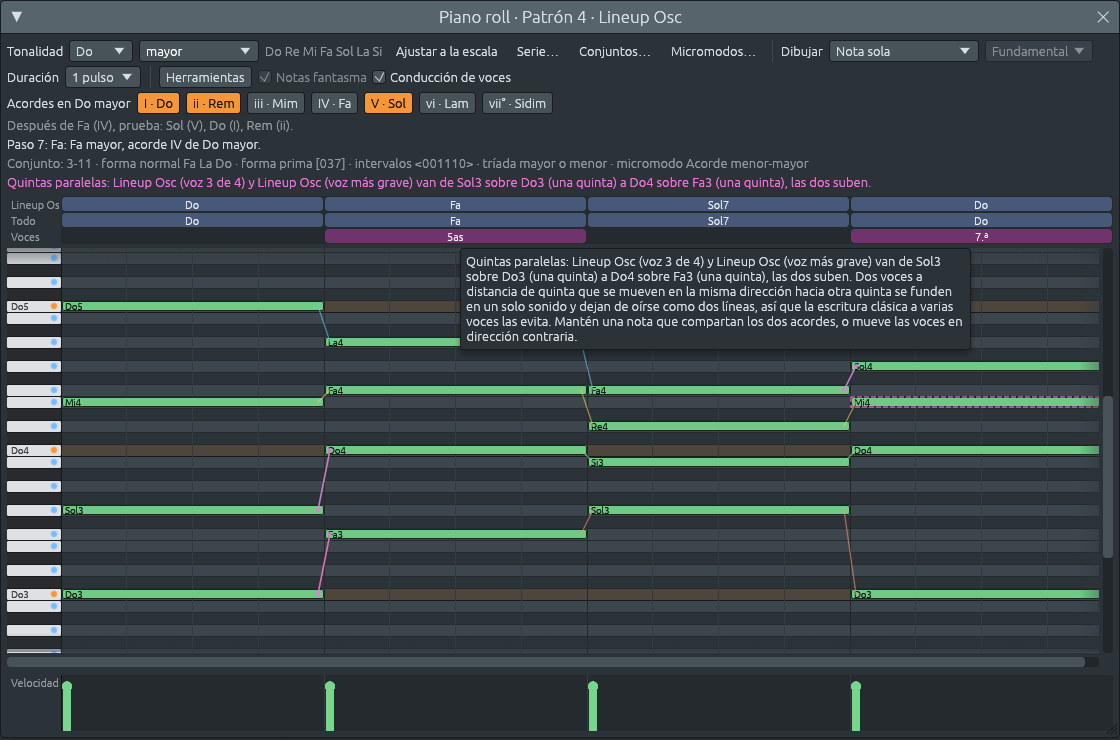The height and width of the screenshot is (740, 1120).
Task: Select the Do5 note in the grid
Action: pos(192,306)
